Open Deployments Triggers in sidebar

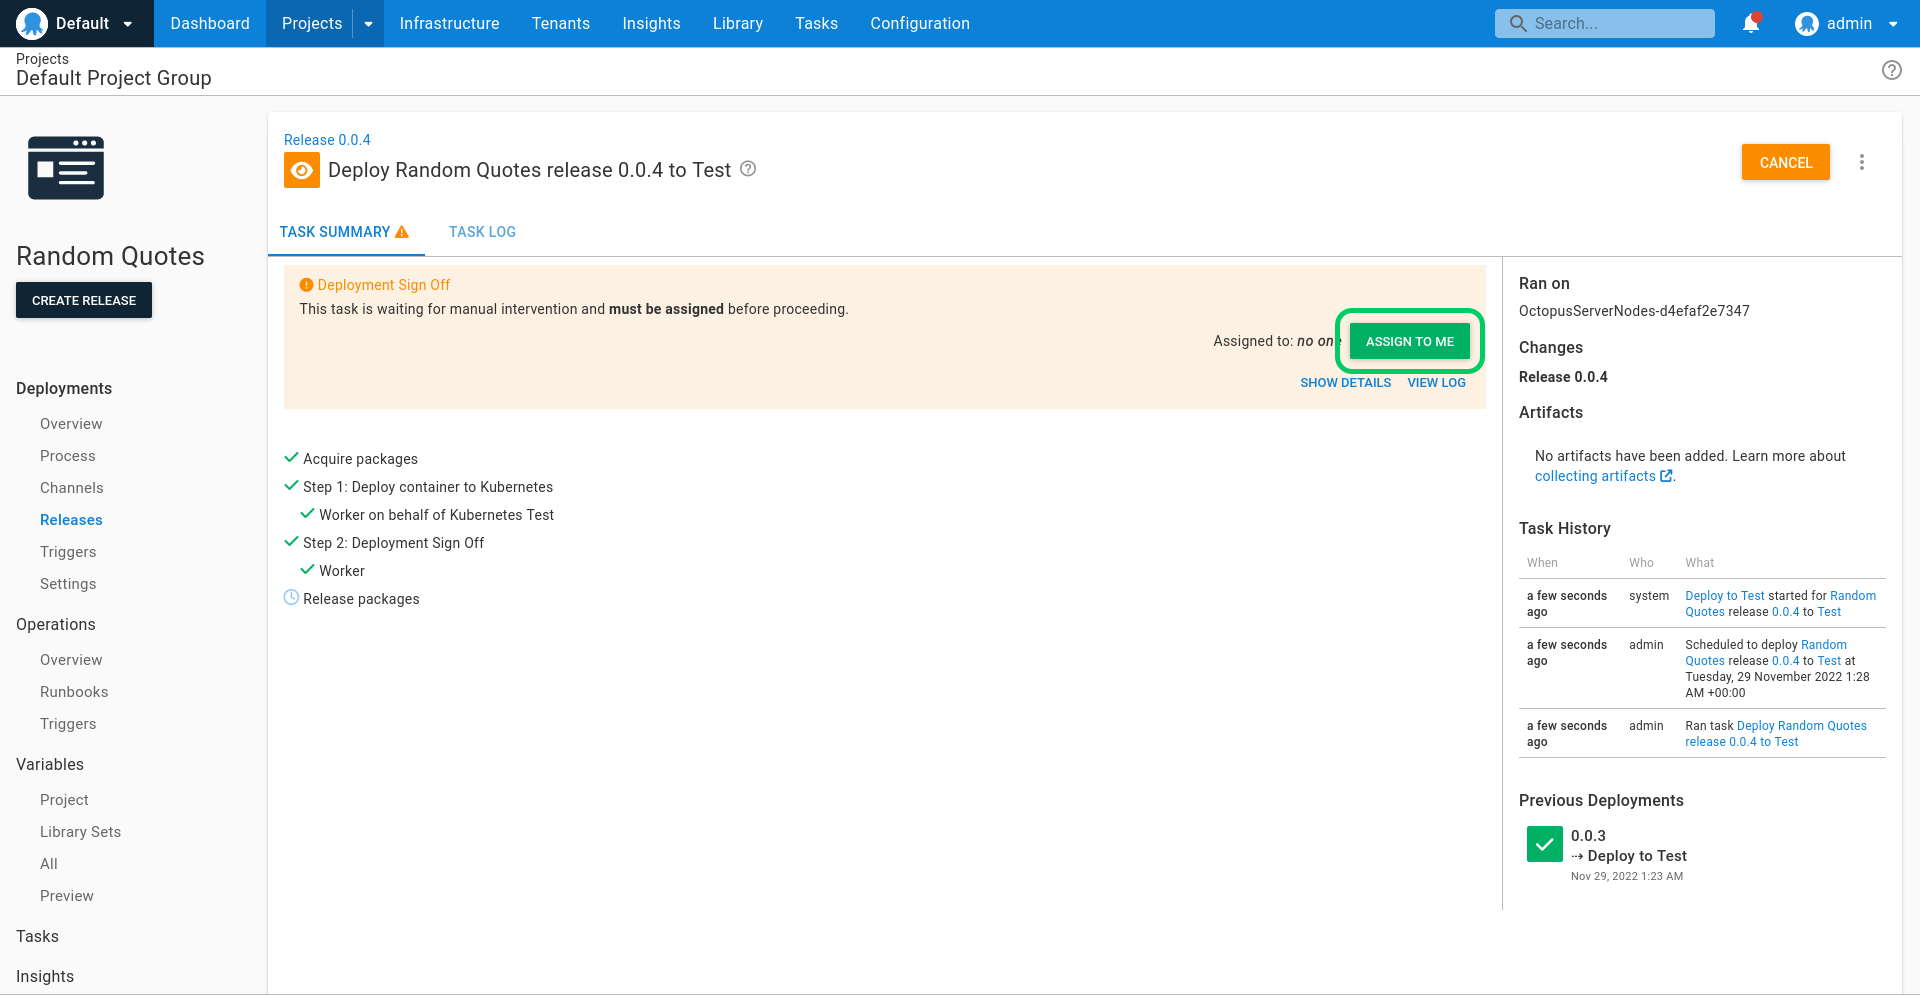tap(68, 552)
